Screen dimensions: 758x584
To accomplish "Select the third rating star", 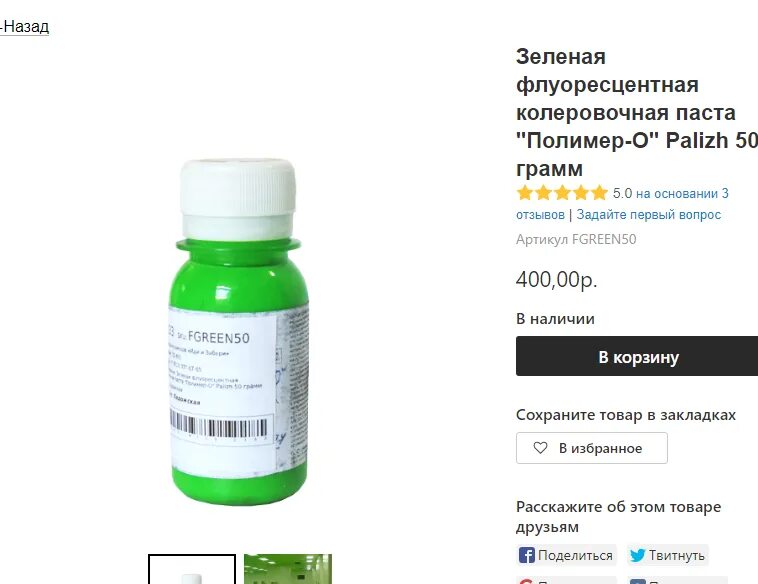I will point(562,193).
